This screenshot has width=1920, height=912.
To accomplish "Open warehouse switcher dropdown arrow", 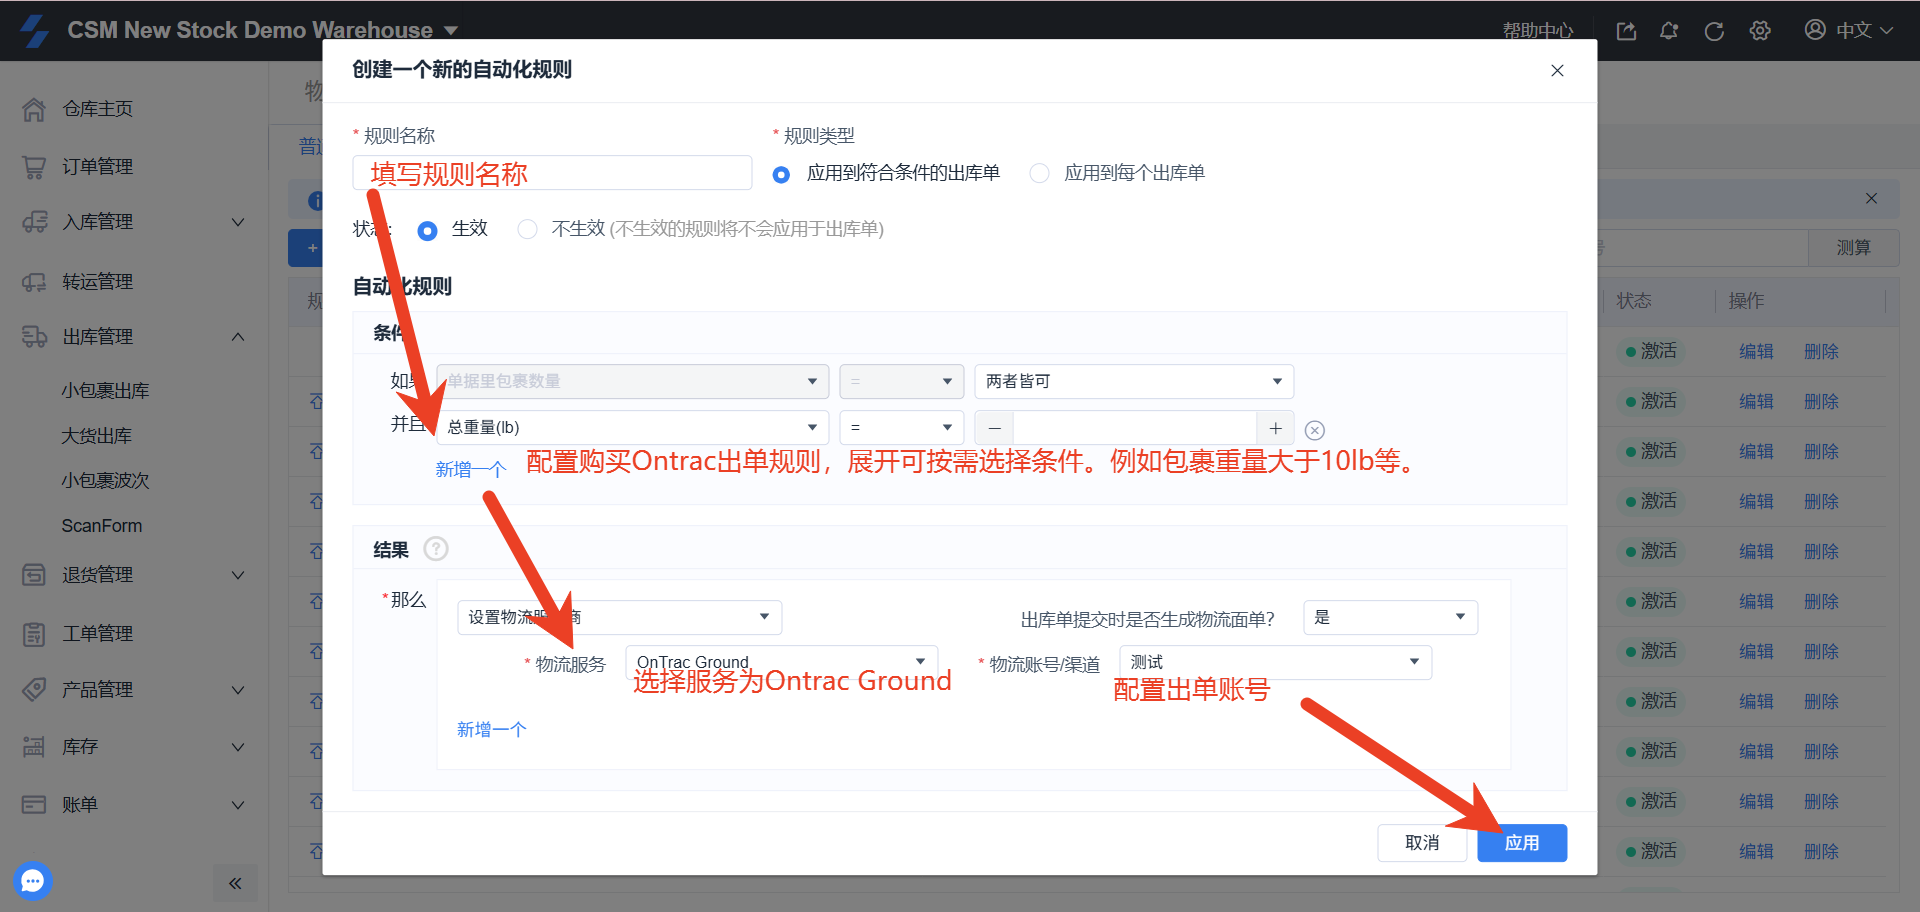I will click(451, 31).
